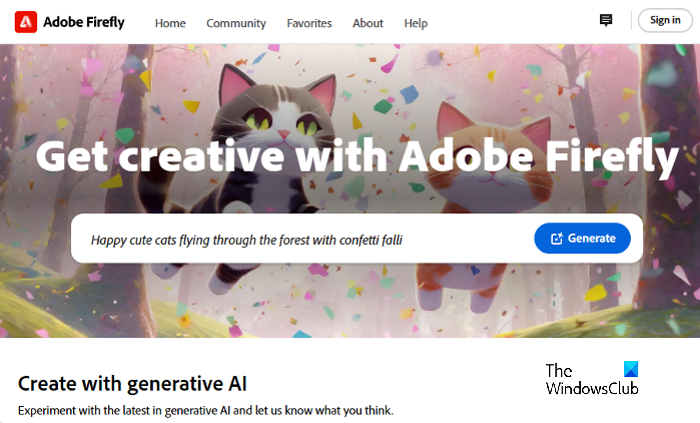Click Help in the top navigation
This screenshot has width=700, height=423.
(415, 23)
